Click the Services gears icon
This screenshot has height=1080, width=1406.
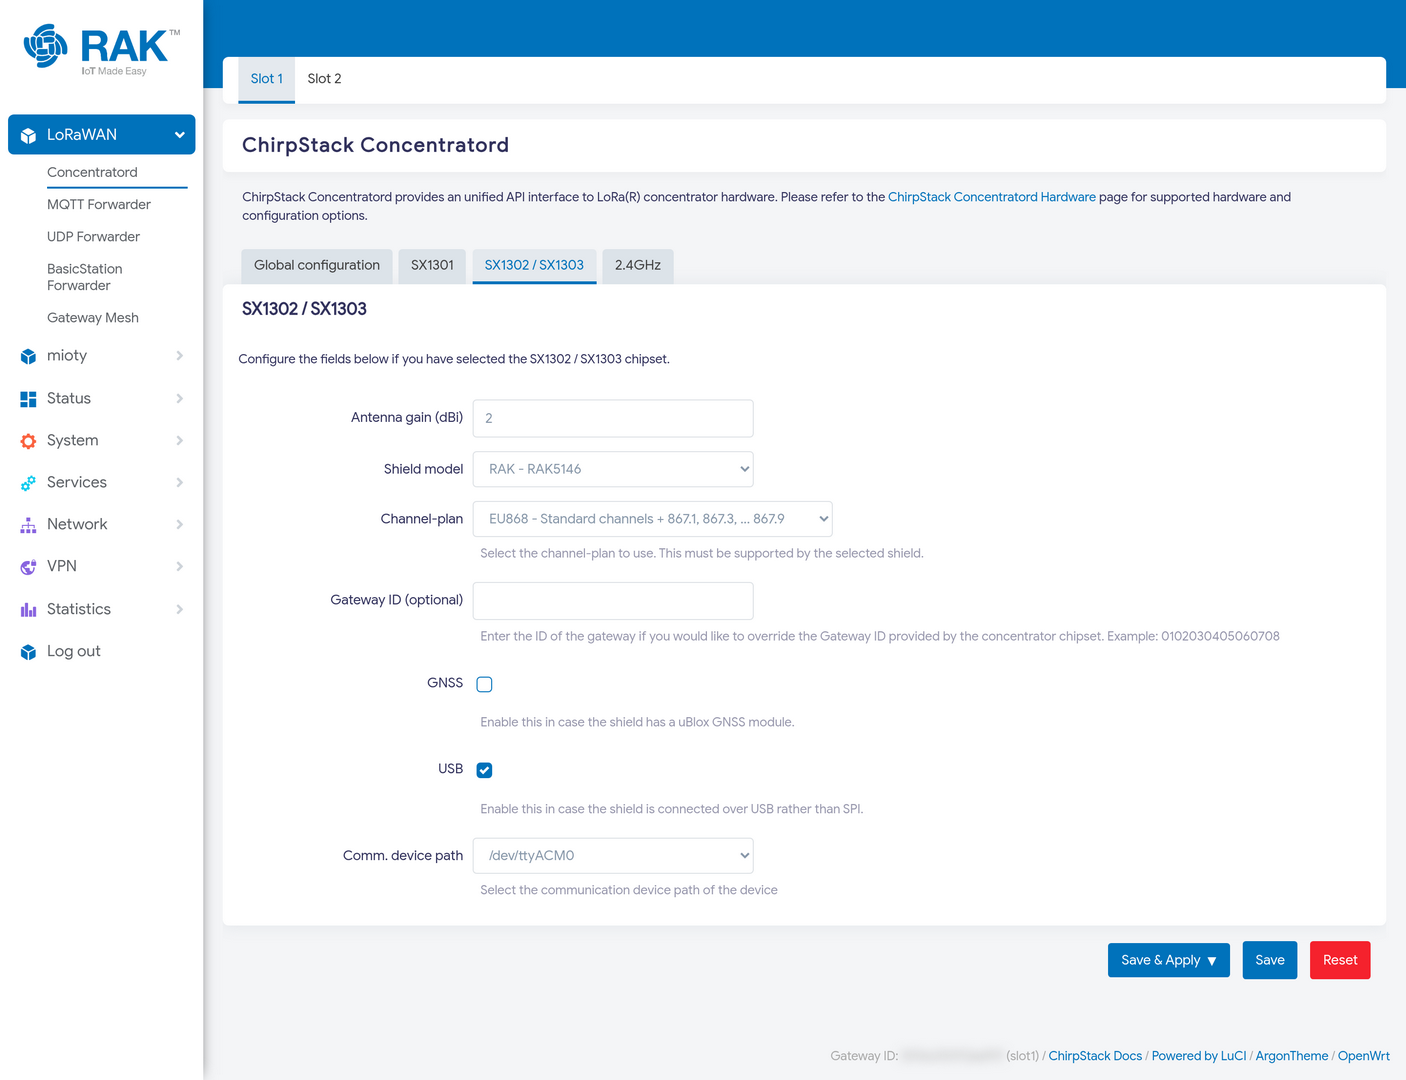pos(28,483)
